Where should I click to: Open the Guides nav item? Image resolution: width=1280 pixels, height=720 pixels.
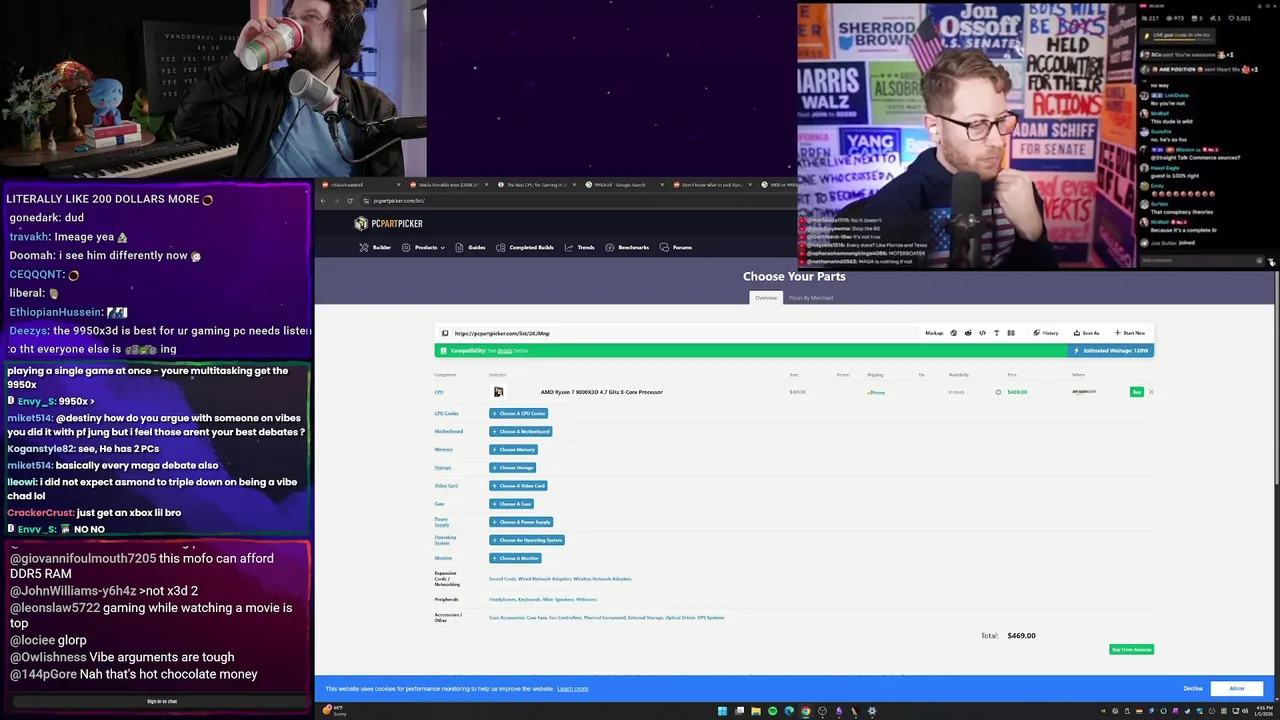point(471,247)
